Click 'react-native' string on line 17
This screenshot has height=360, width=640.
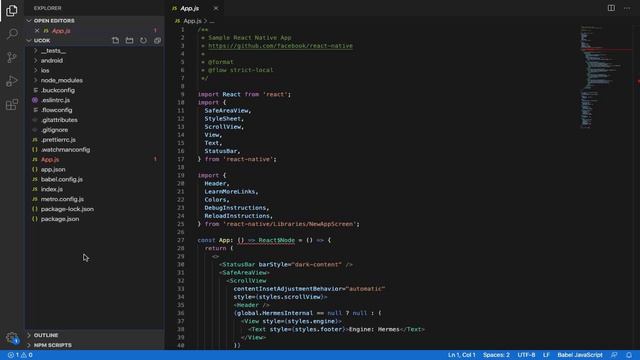click(248, 159)
